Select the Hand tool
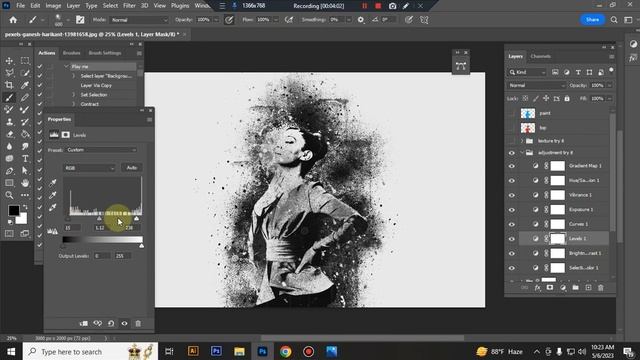Viewport: 640px width, 360px height. coord(25,183)
